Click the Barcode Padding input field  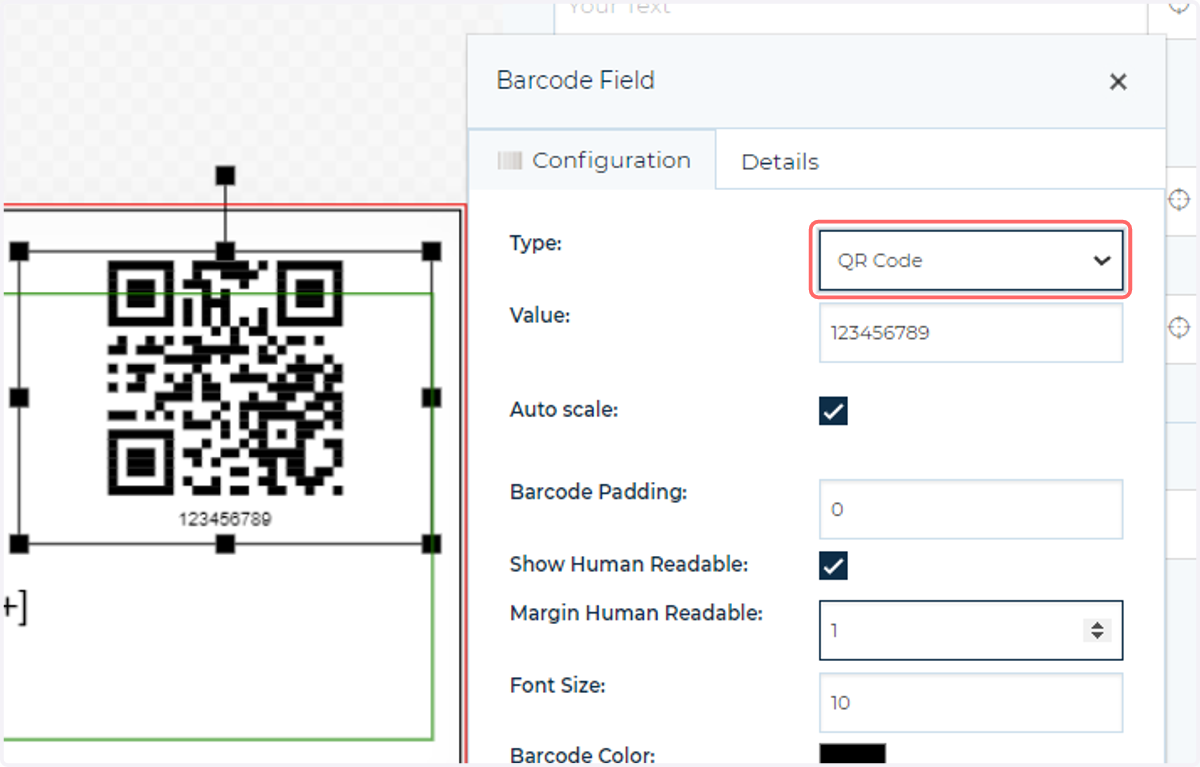[970, 509]
